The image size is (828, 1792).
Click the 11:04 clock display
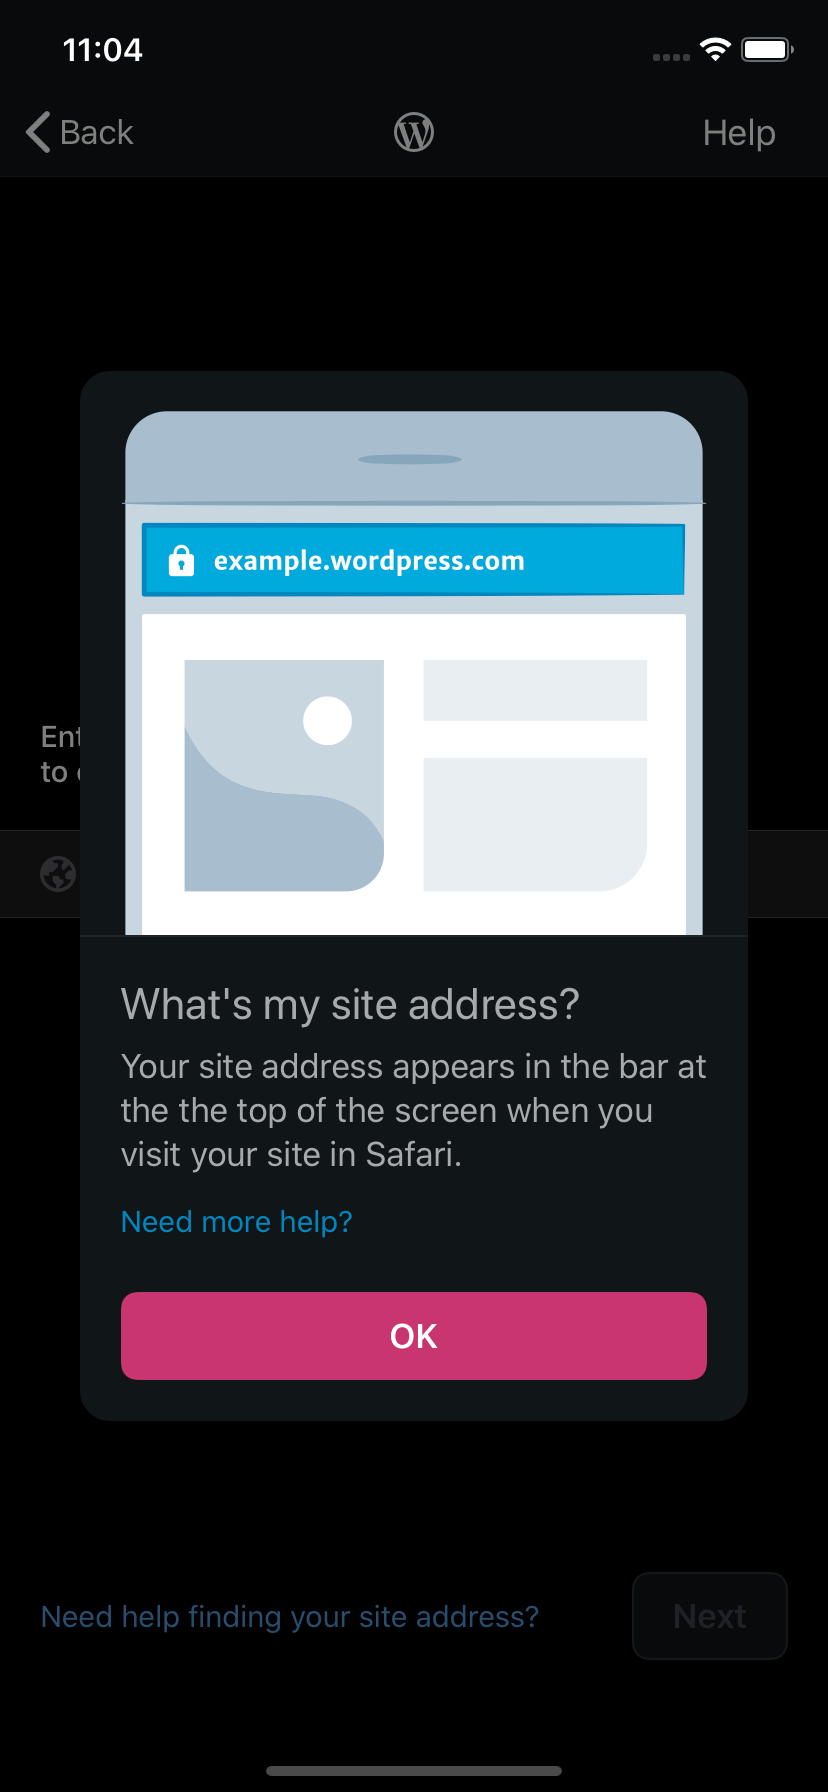point(102,50)
